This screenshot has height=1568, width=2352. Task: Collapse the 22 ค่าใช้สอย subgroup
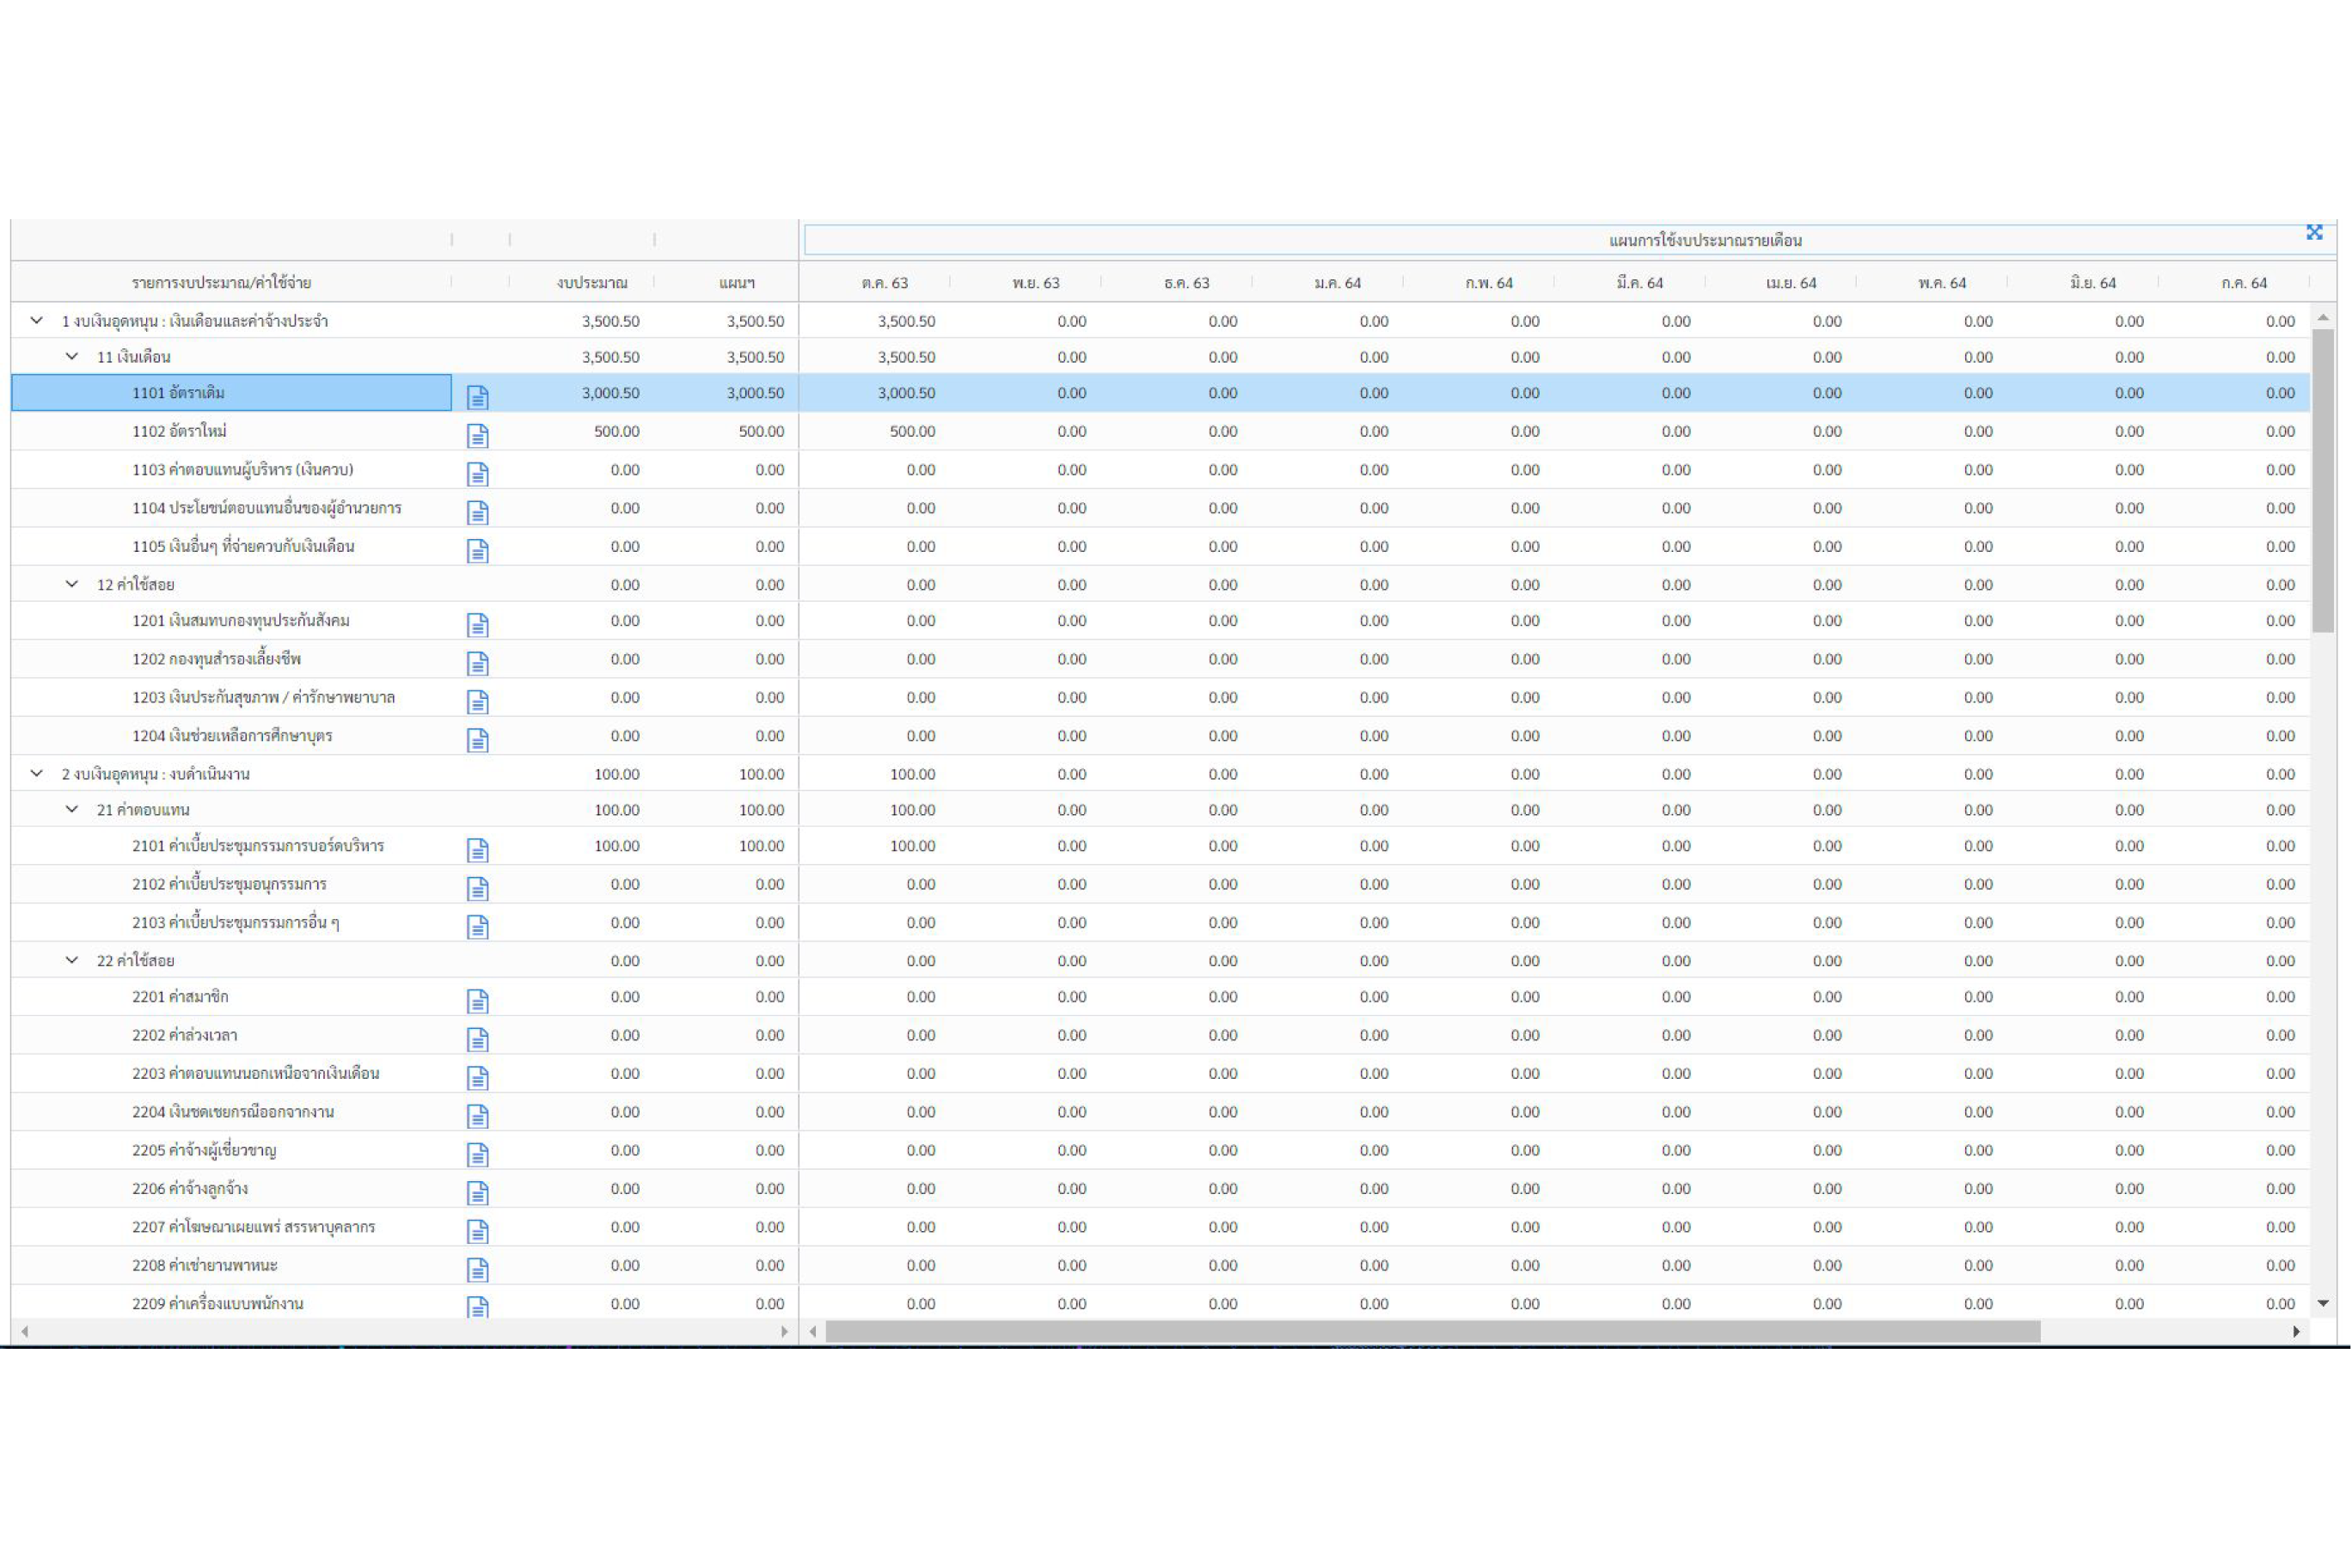coord(72,960)
